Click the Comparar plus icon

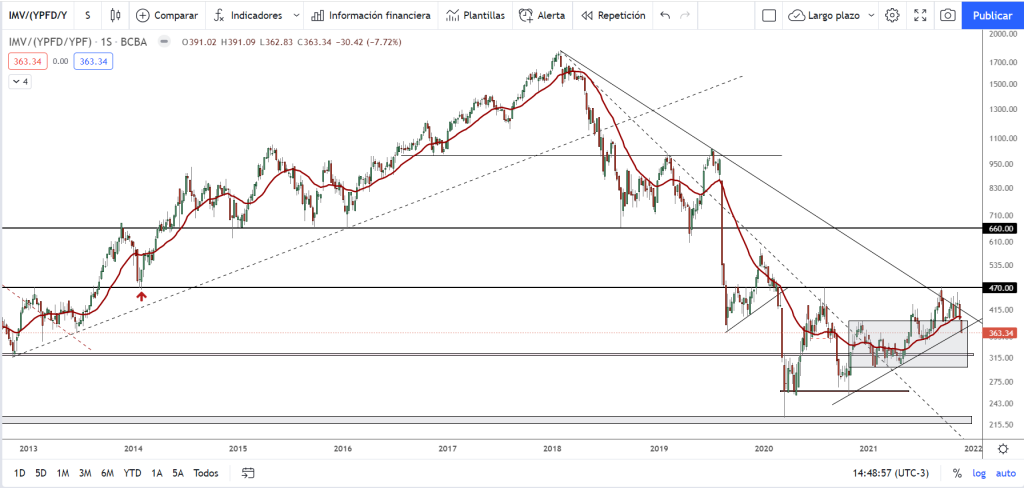[x=142, y=15]
